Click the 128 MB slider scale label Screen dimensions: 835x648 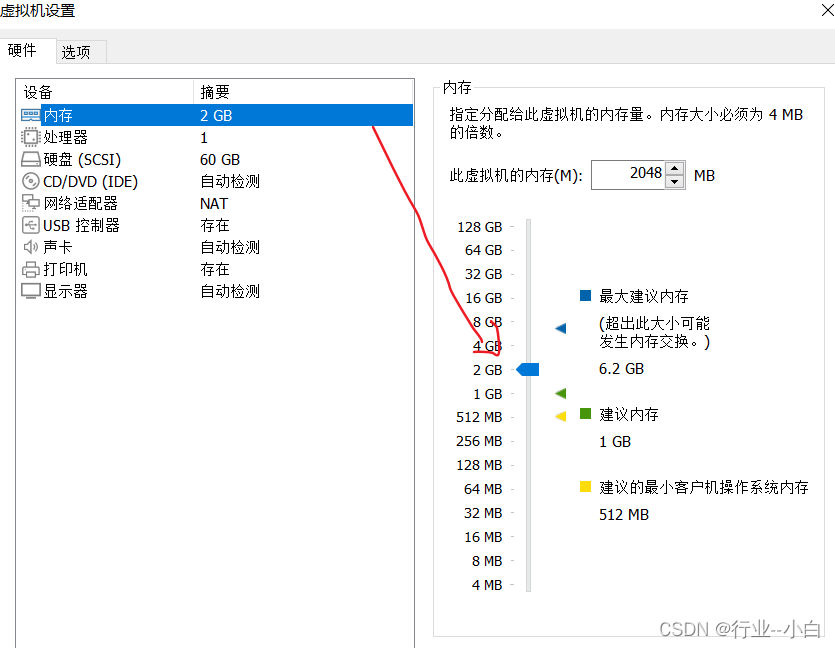pos(479,465)
